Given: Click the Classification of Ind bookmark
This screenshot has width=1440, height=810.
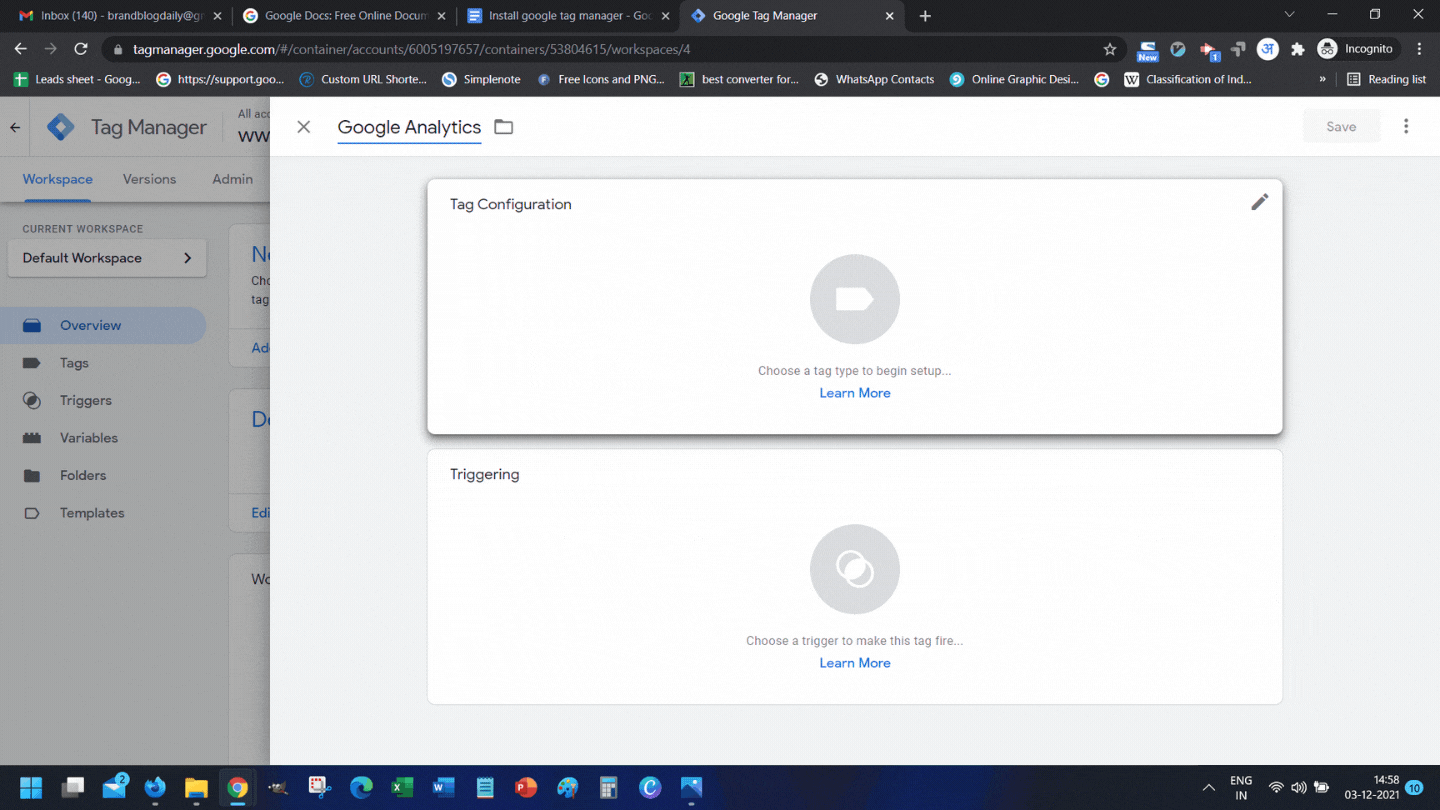Looking at the screenshot, I should (1187, 79).
